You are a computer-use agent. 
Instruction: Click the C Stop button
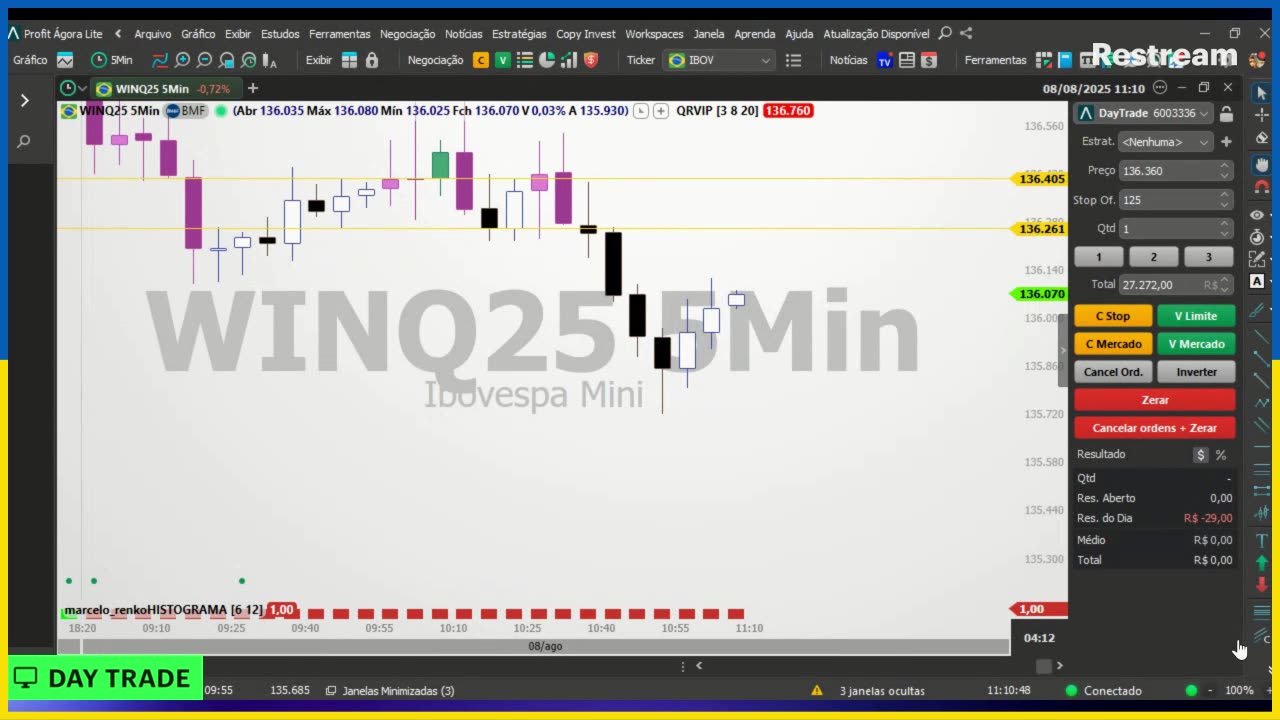coord(1113,316)
